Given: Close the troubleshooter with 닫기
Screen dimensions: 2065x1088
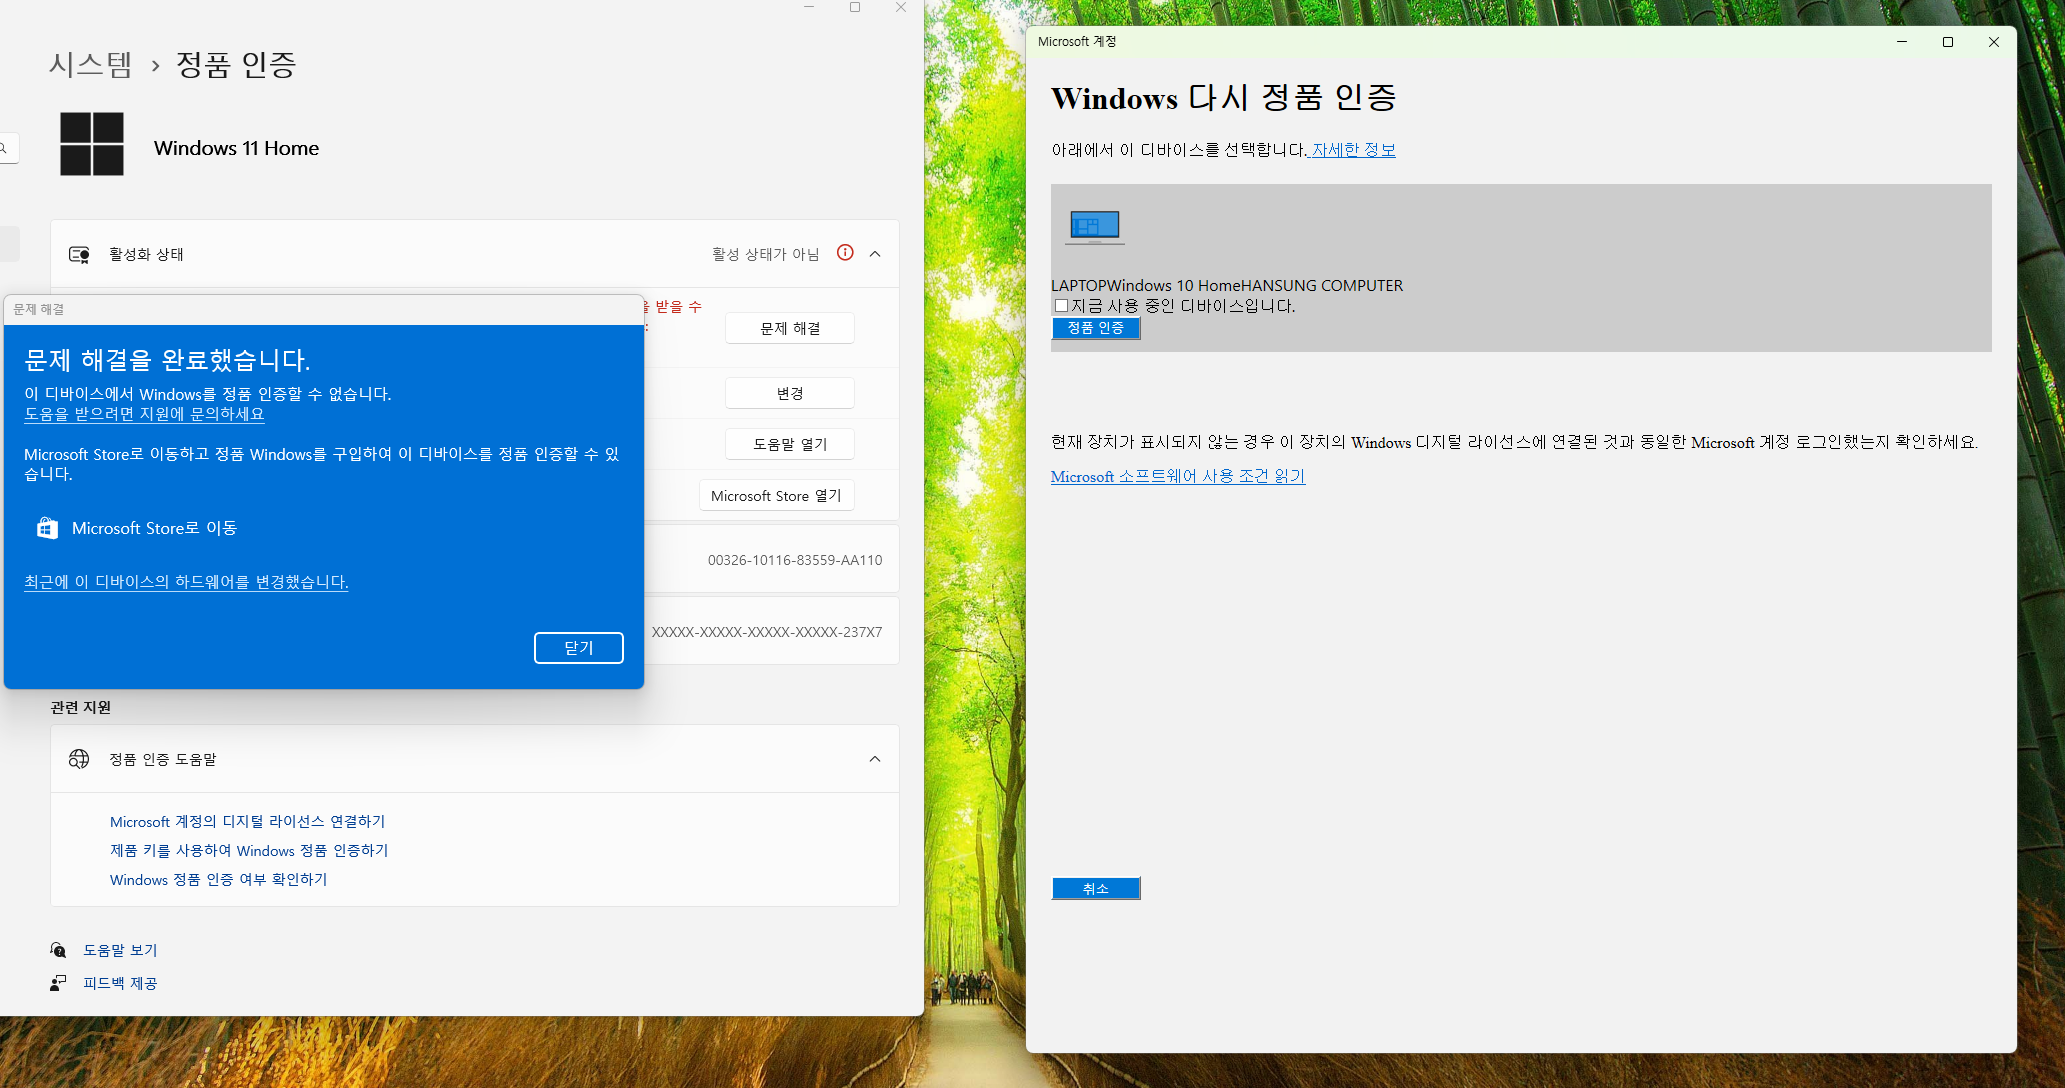Looking at the screenshot, I should pos(579,648).
